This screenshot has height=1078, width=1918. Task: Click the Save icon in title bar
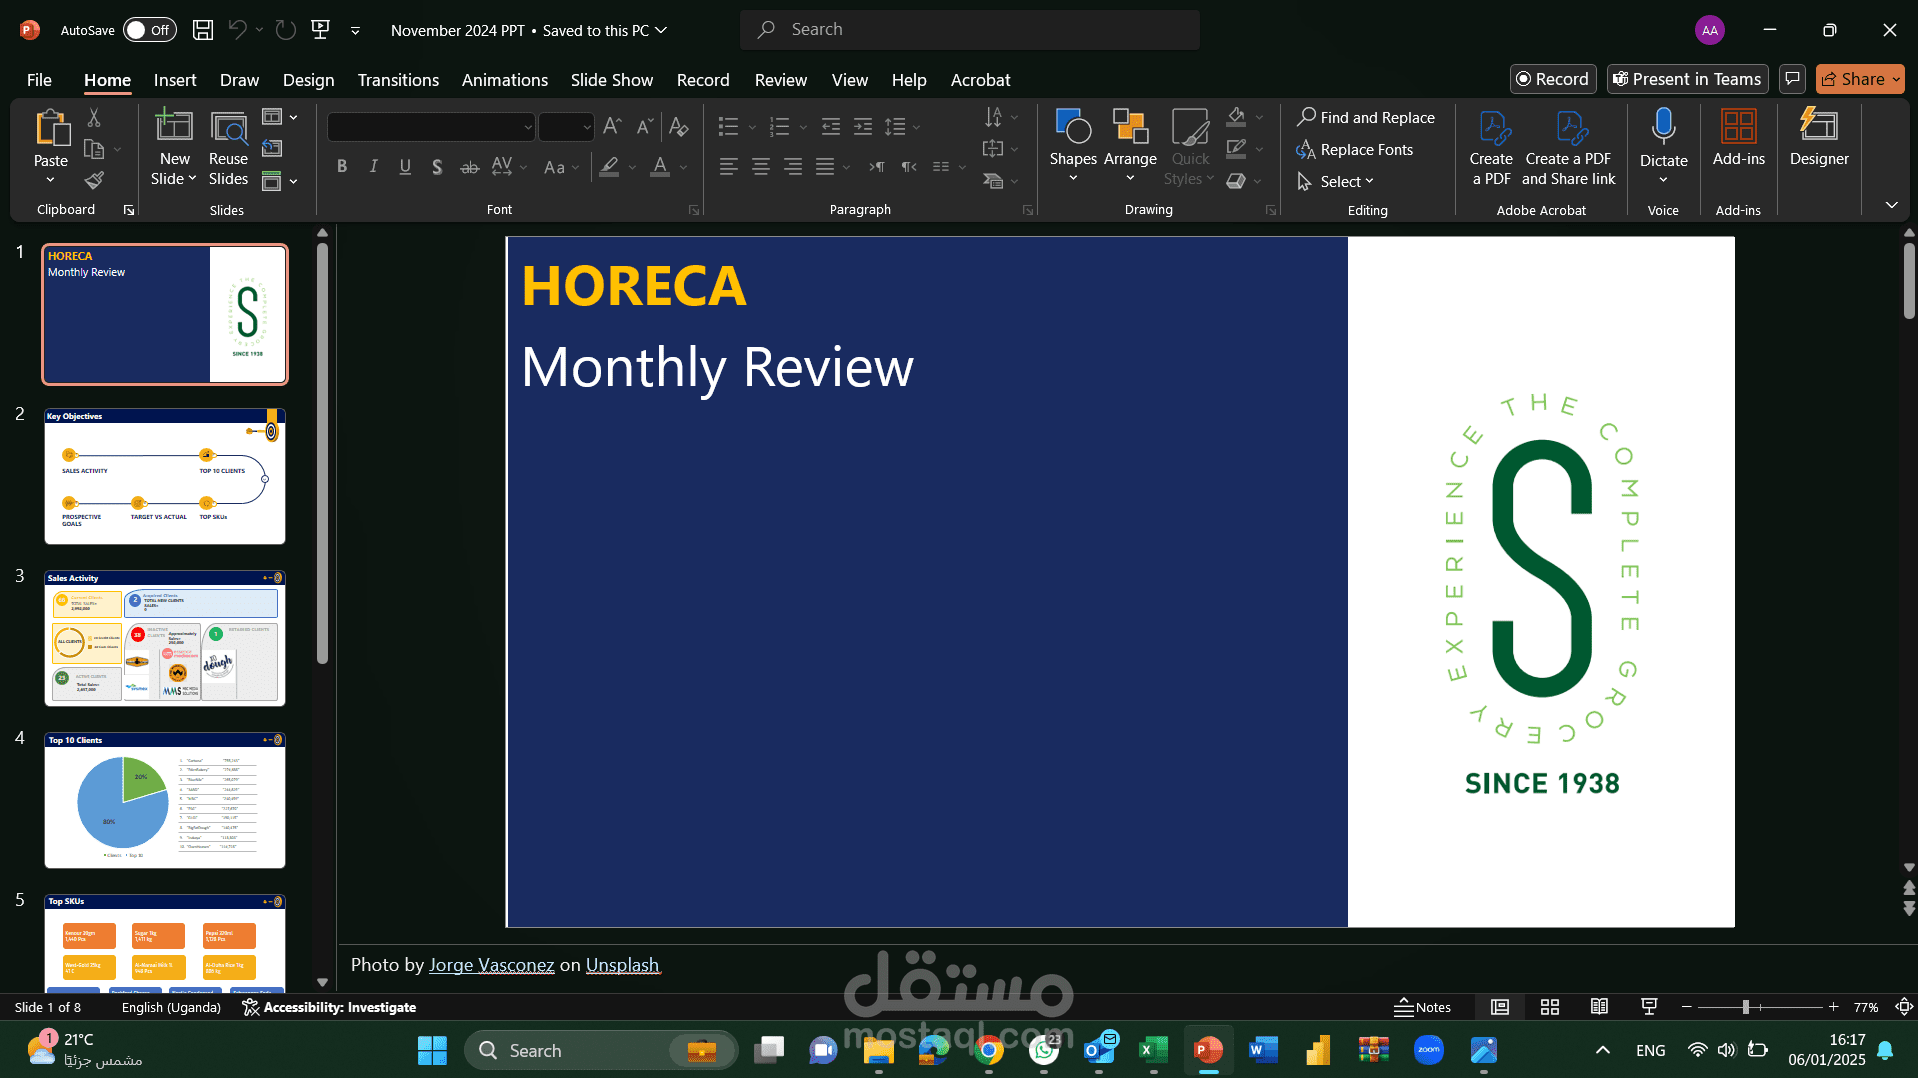[203, 30]
